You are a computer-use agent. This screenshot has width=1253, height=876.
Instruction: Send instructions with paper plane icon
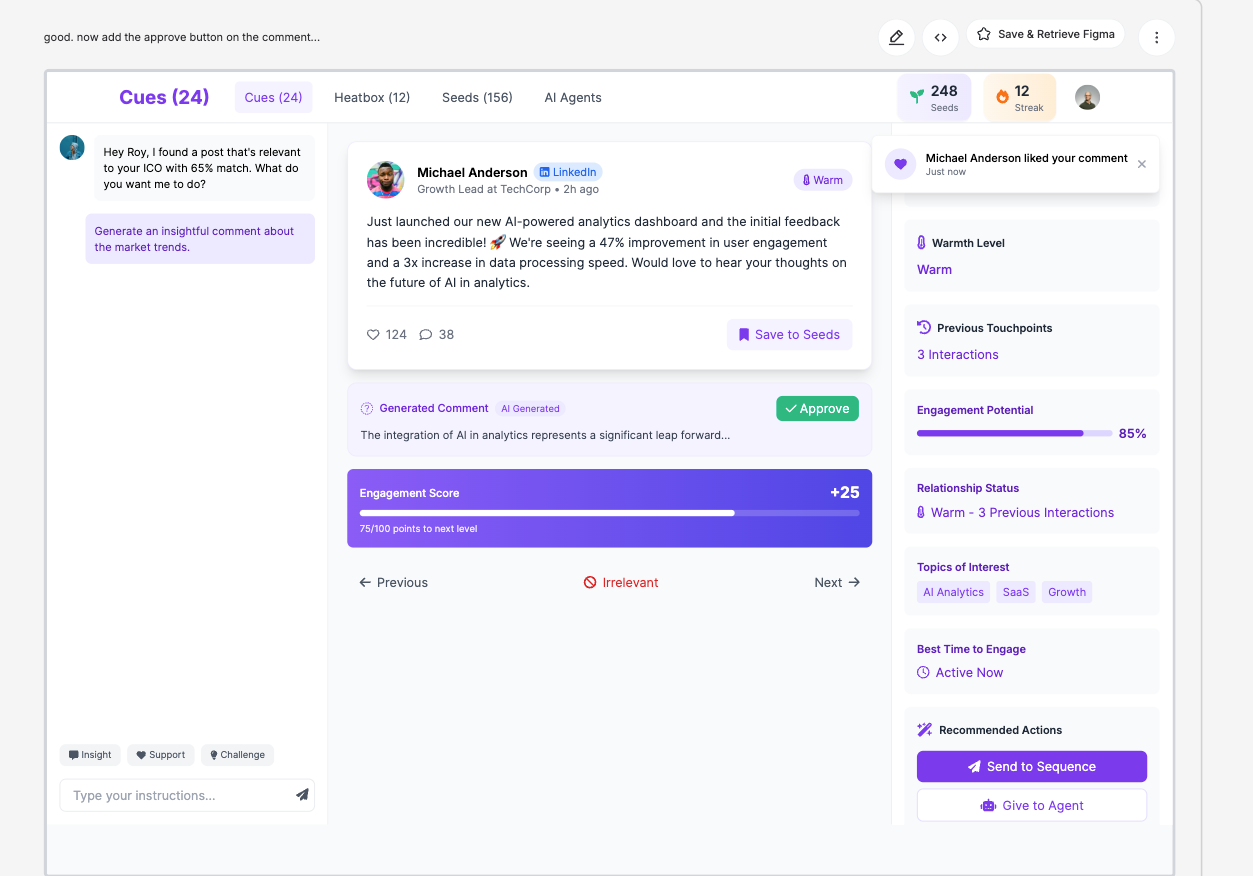point(302,795)
